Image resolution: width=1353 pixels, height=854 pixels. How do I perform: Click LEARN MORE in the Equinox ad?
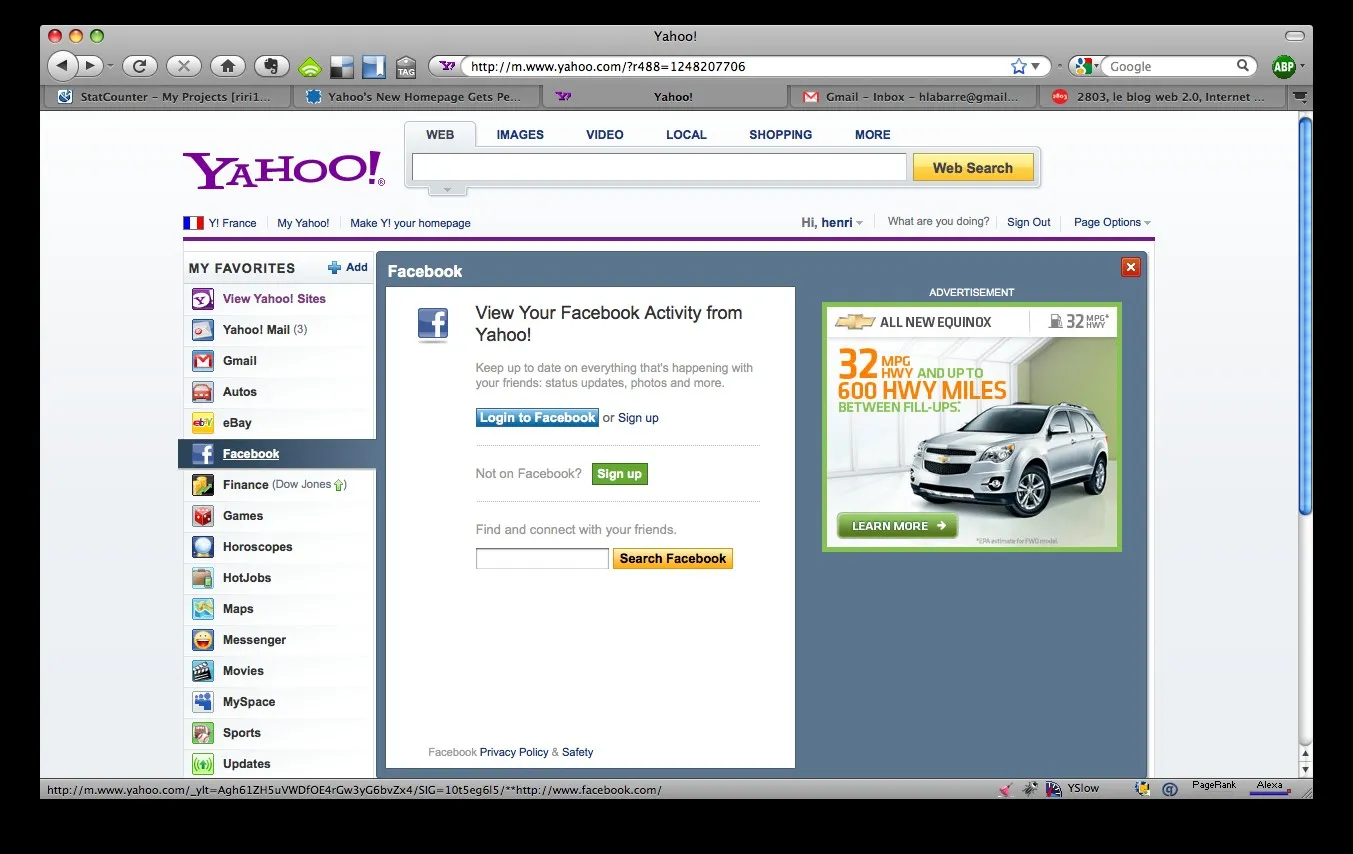pyautogui.click(x=897, y=526)
